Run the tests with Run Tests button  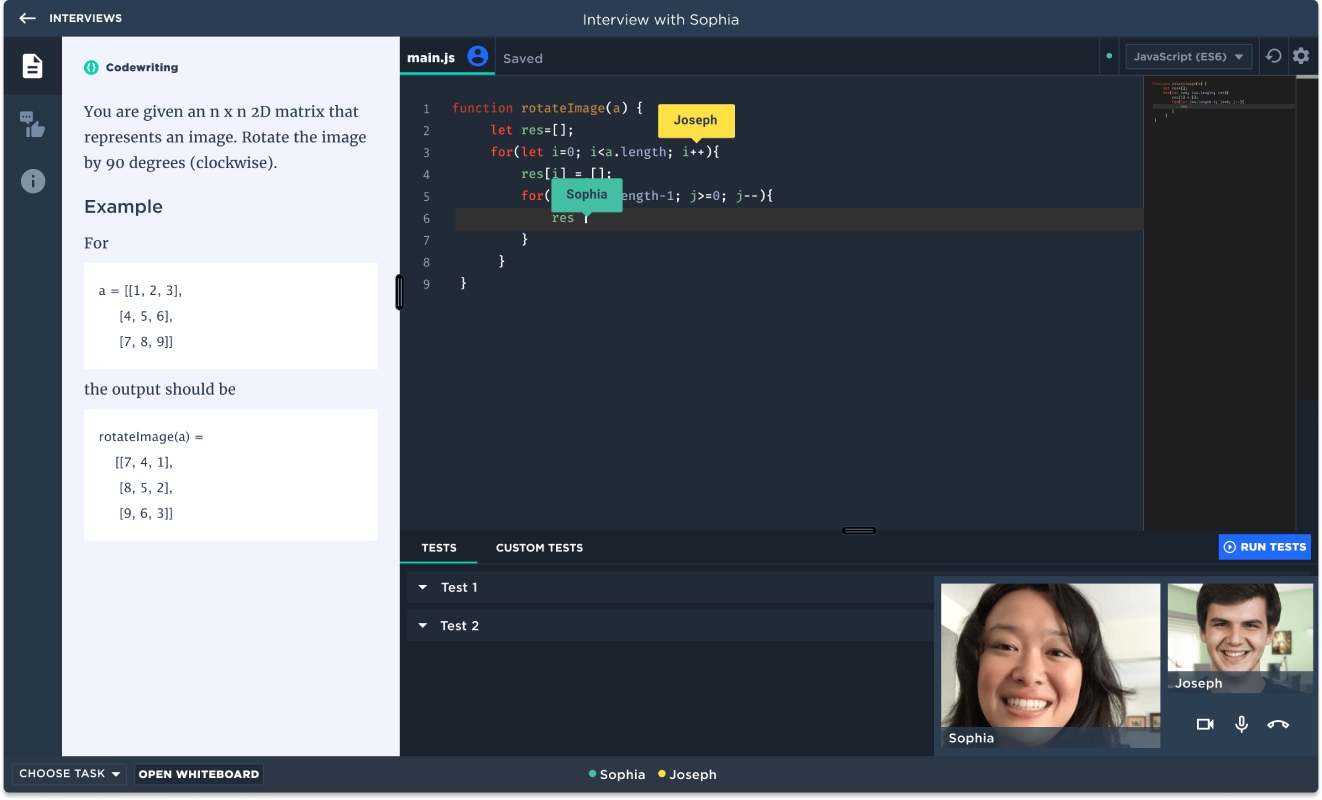[x=1265, y=547]
